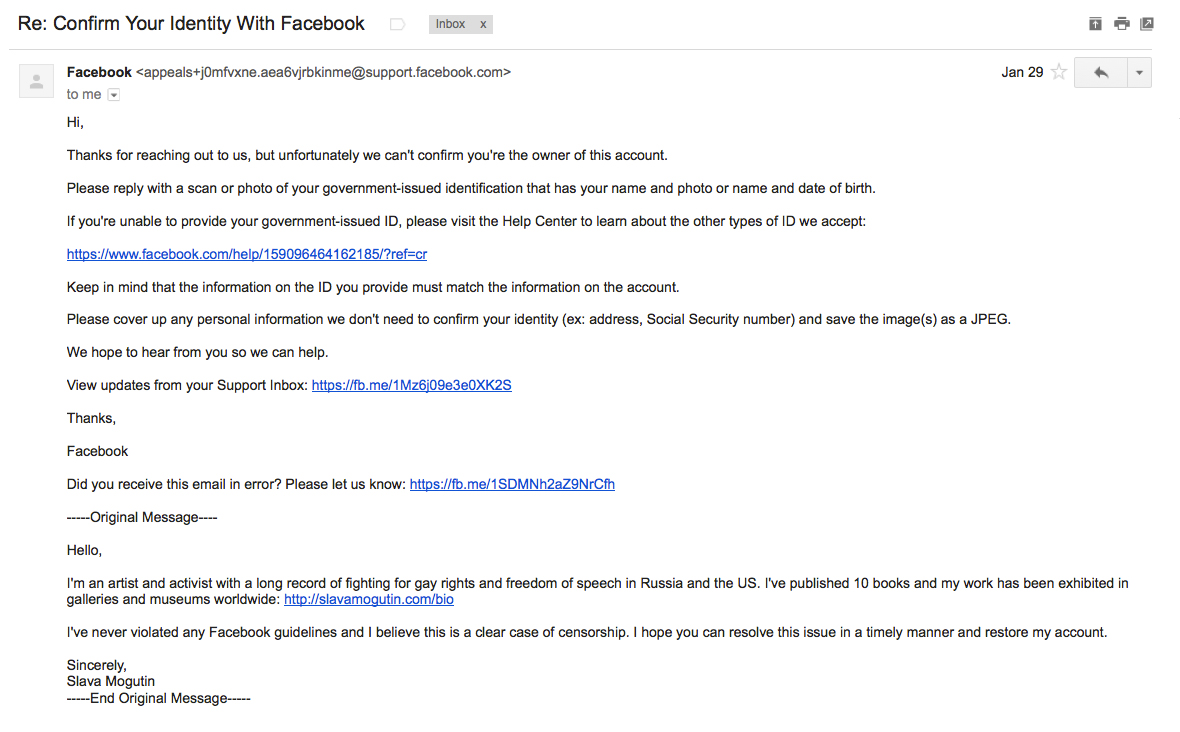The image size is (1180, 732).
Task: Remove the Inbox label with its x
Action: click(x=483, y=24)
